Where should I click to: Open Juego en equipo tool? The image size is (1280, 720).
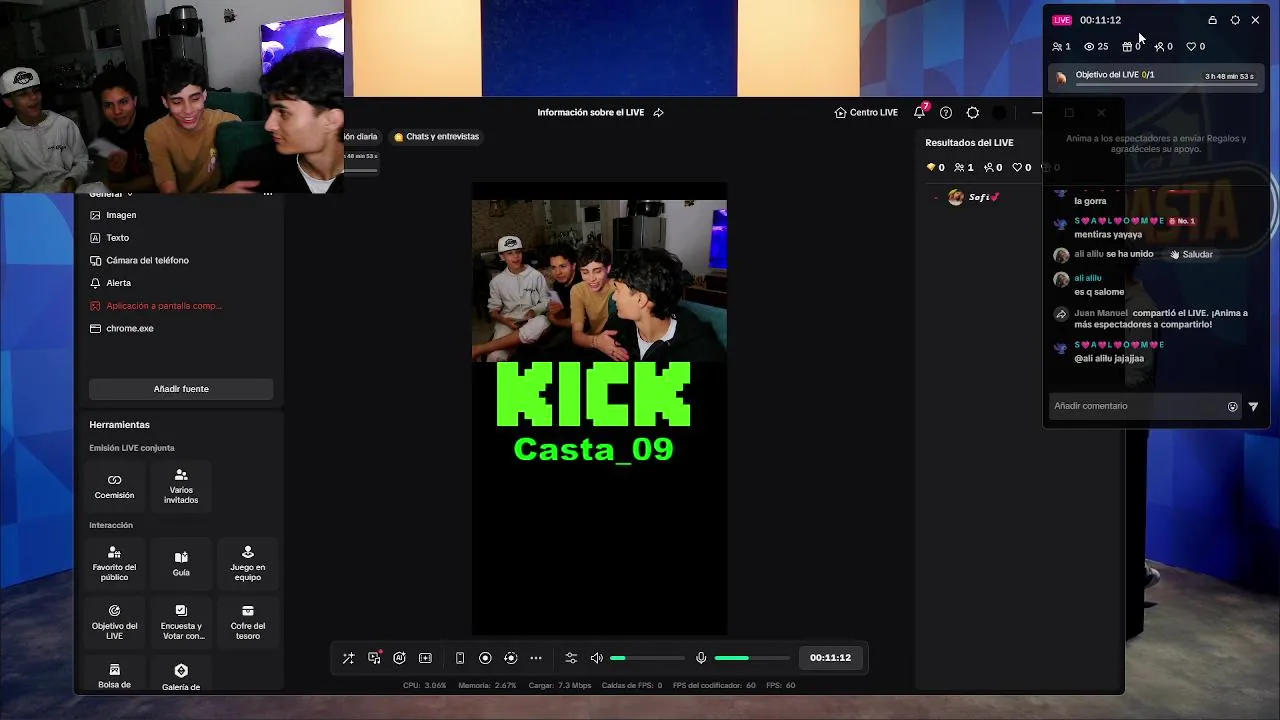(248, 564)
